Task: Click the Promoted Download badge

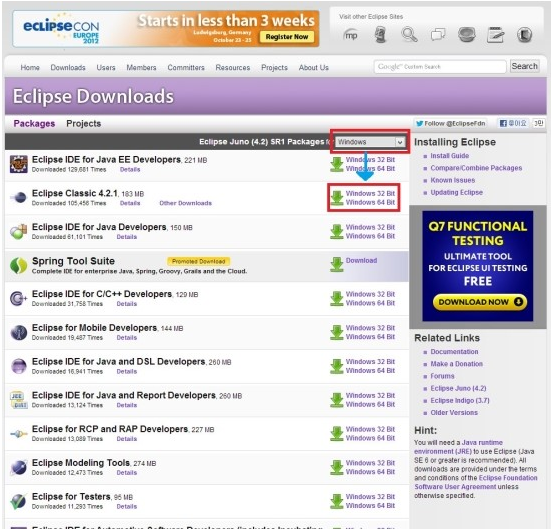Action: tap(199, 261)
